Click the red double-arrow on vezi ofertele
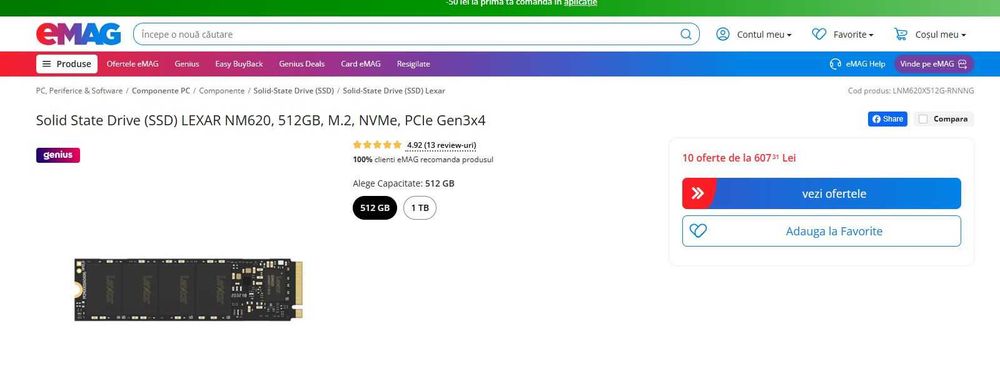Viewport: 1000px width, 365px height. [x=698, y=193]
